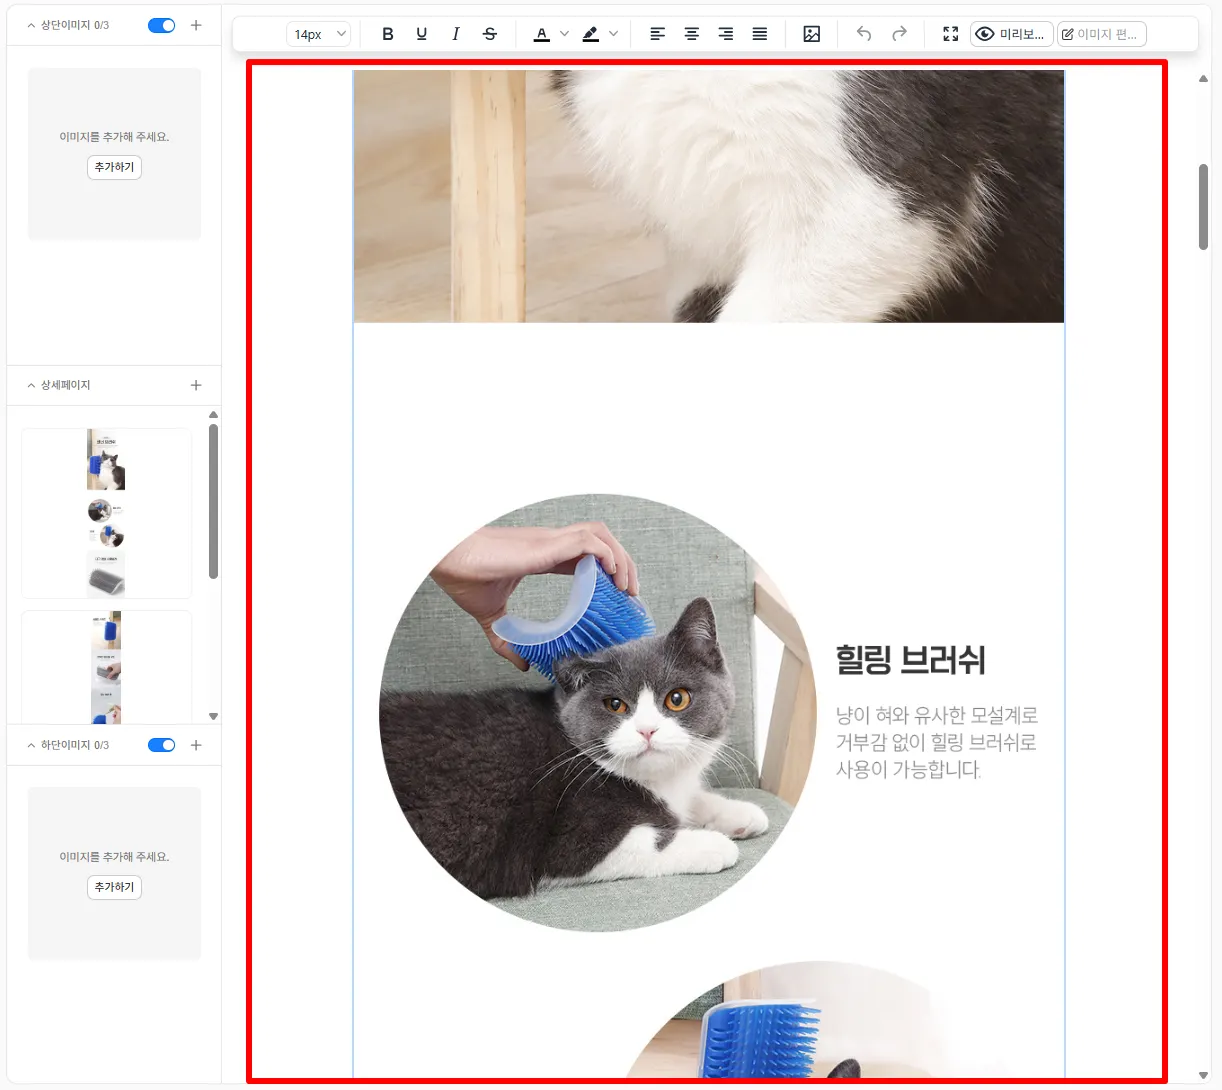
Task: Click the 상세페이지 list scrollbar
Action: coord(213,501)
